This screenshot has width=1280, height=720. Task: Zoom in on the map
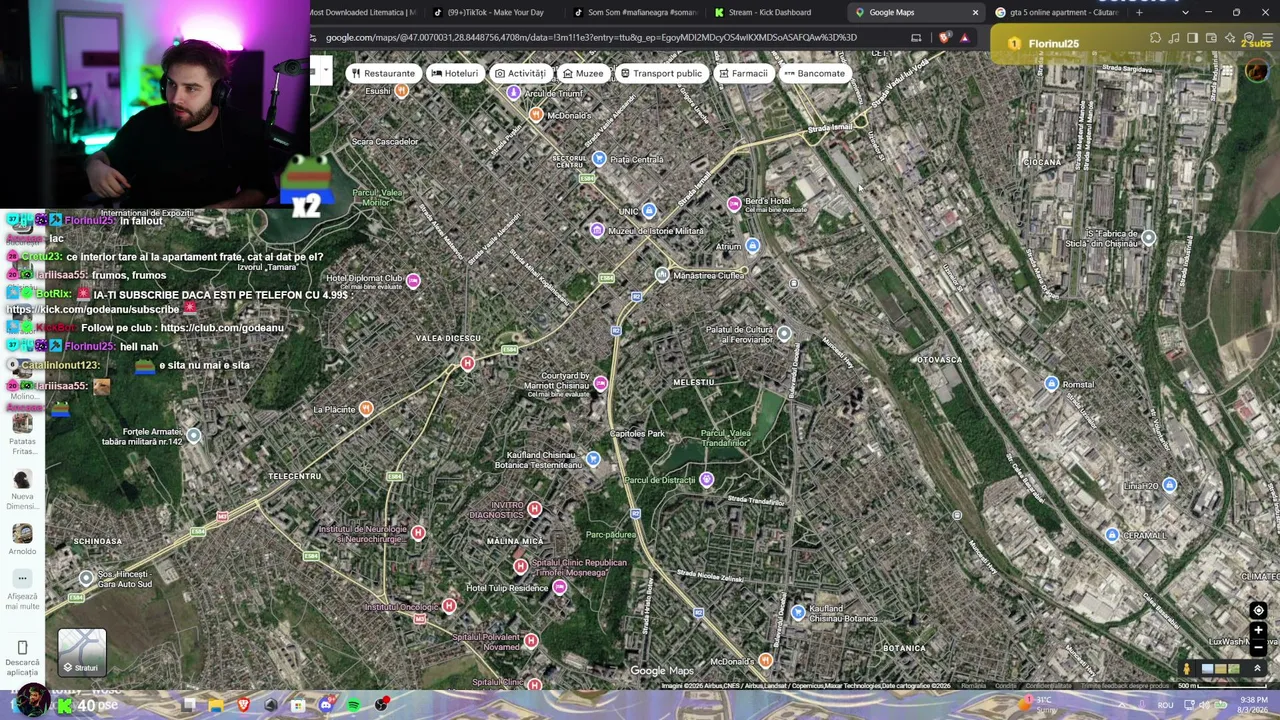pos(1258,630)
